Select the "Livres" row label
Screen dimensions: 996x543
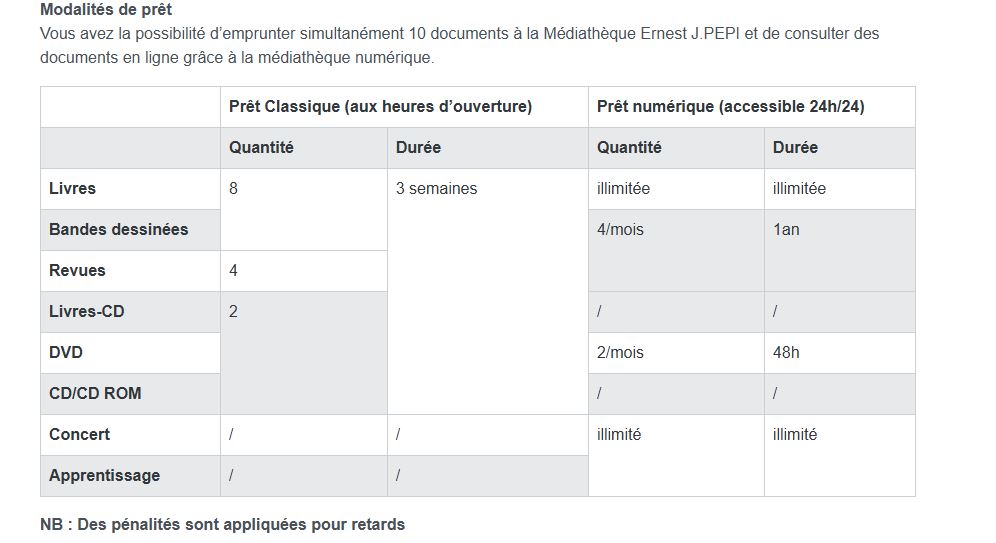click(72, 188)
